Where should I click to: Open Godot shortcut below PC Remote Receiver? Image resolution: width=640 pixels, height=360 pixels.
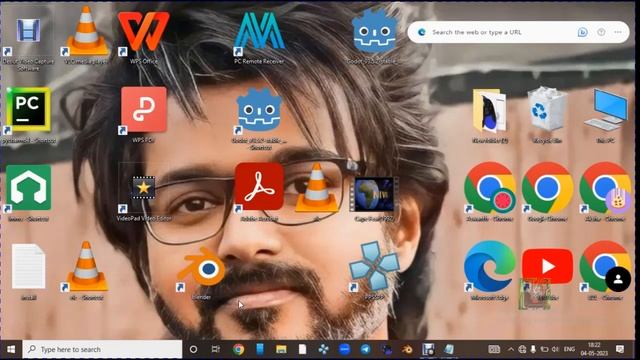click(x=259, y=118)
